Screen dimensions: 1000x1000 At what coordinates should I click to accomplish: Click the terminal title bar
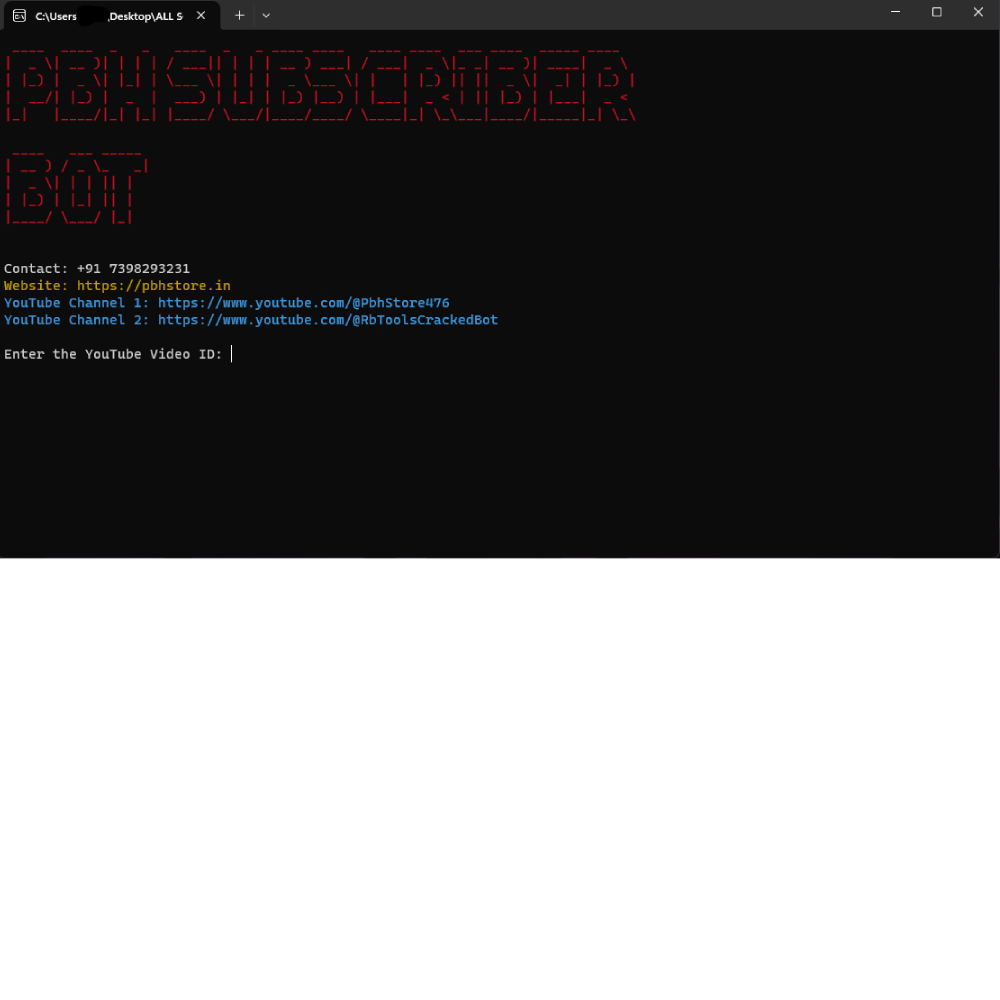(x=550, y=15)
